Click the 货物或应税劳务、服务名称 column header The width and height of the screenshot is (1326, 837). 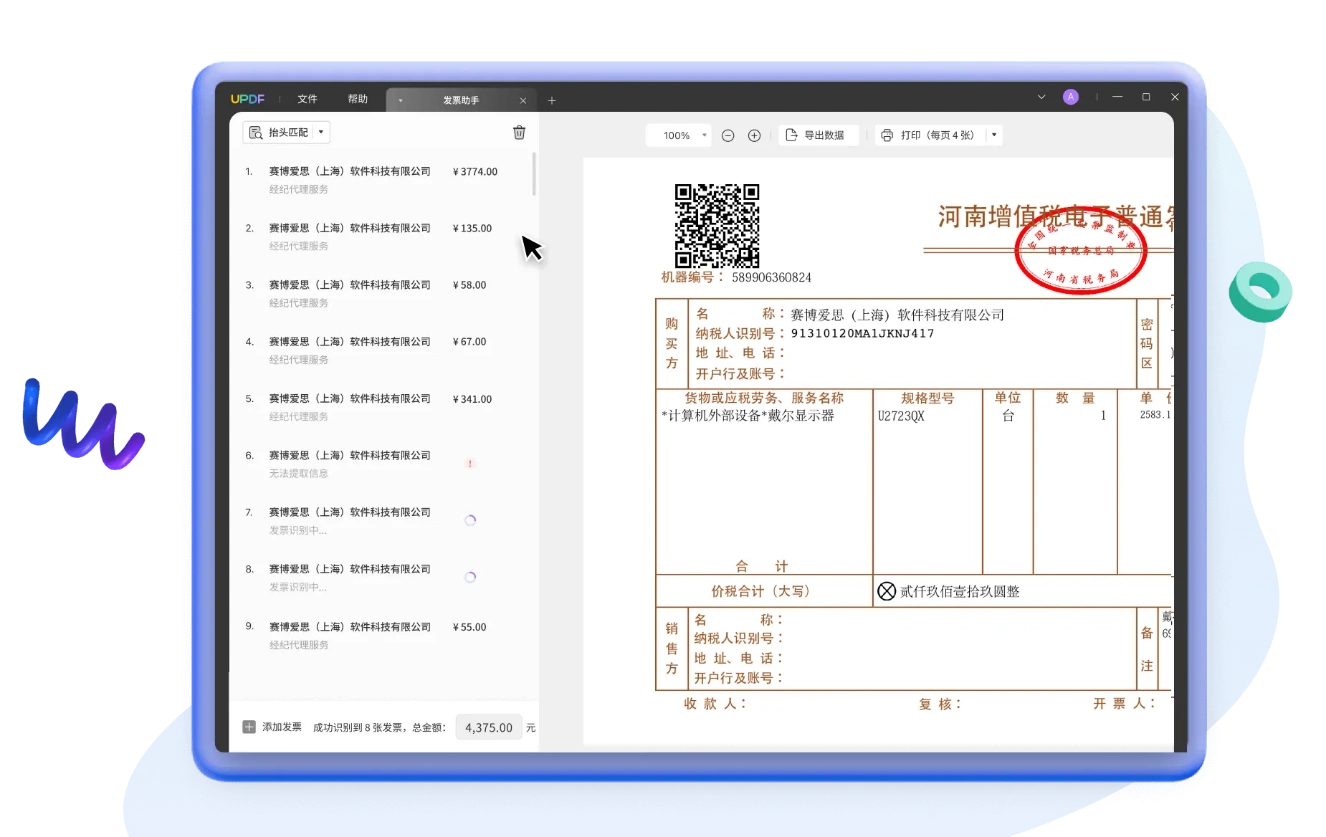(764, 398)
